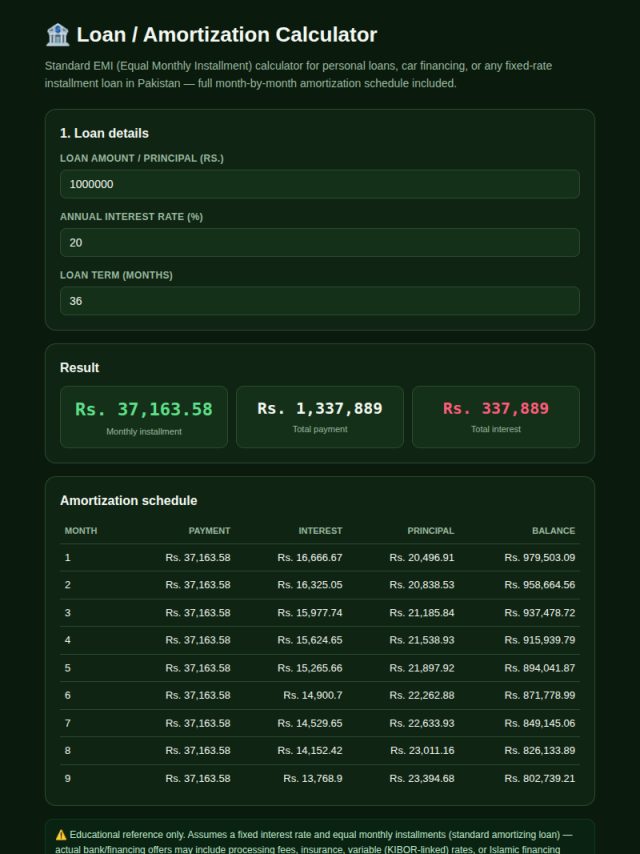Click the Total payment value Rs. 1,337,889

[x=320, y=408]
